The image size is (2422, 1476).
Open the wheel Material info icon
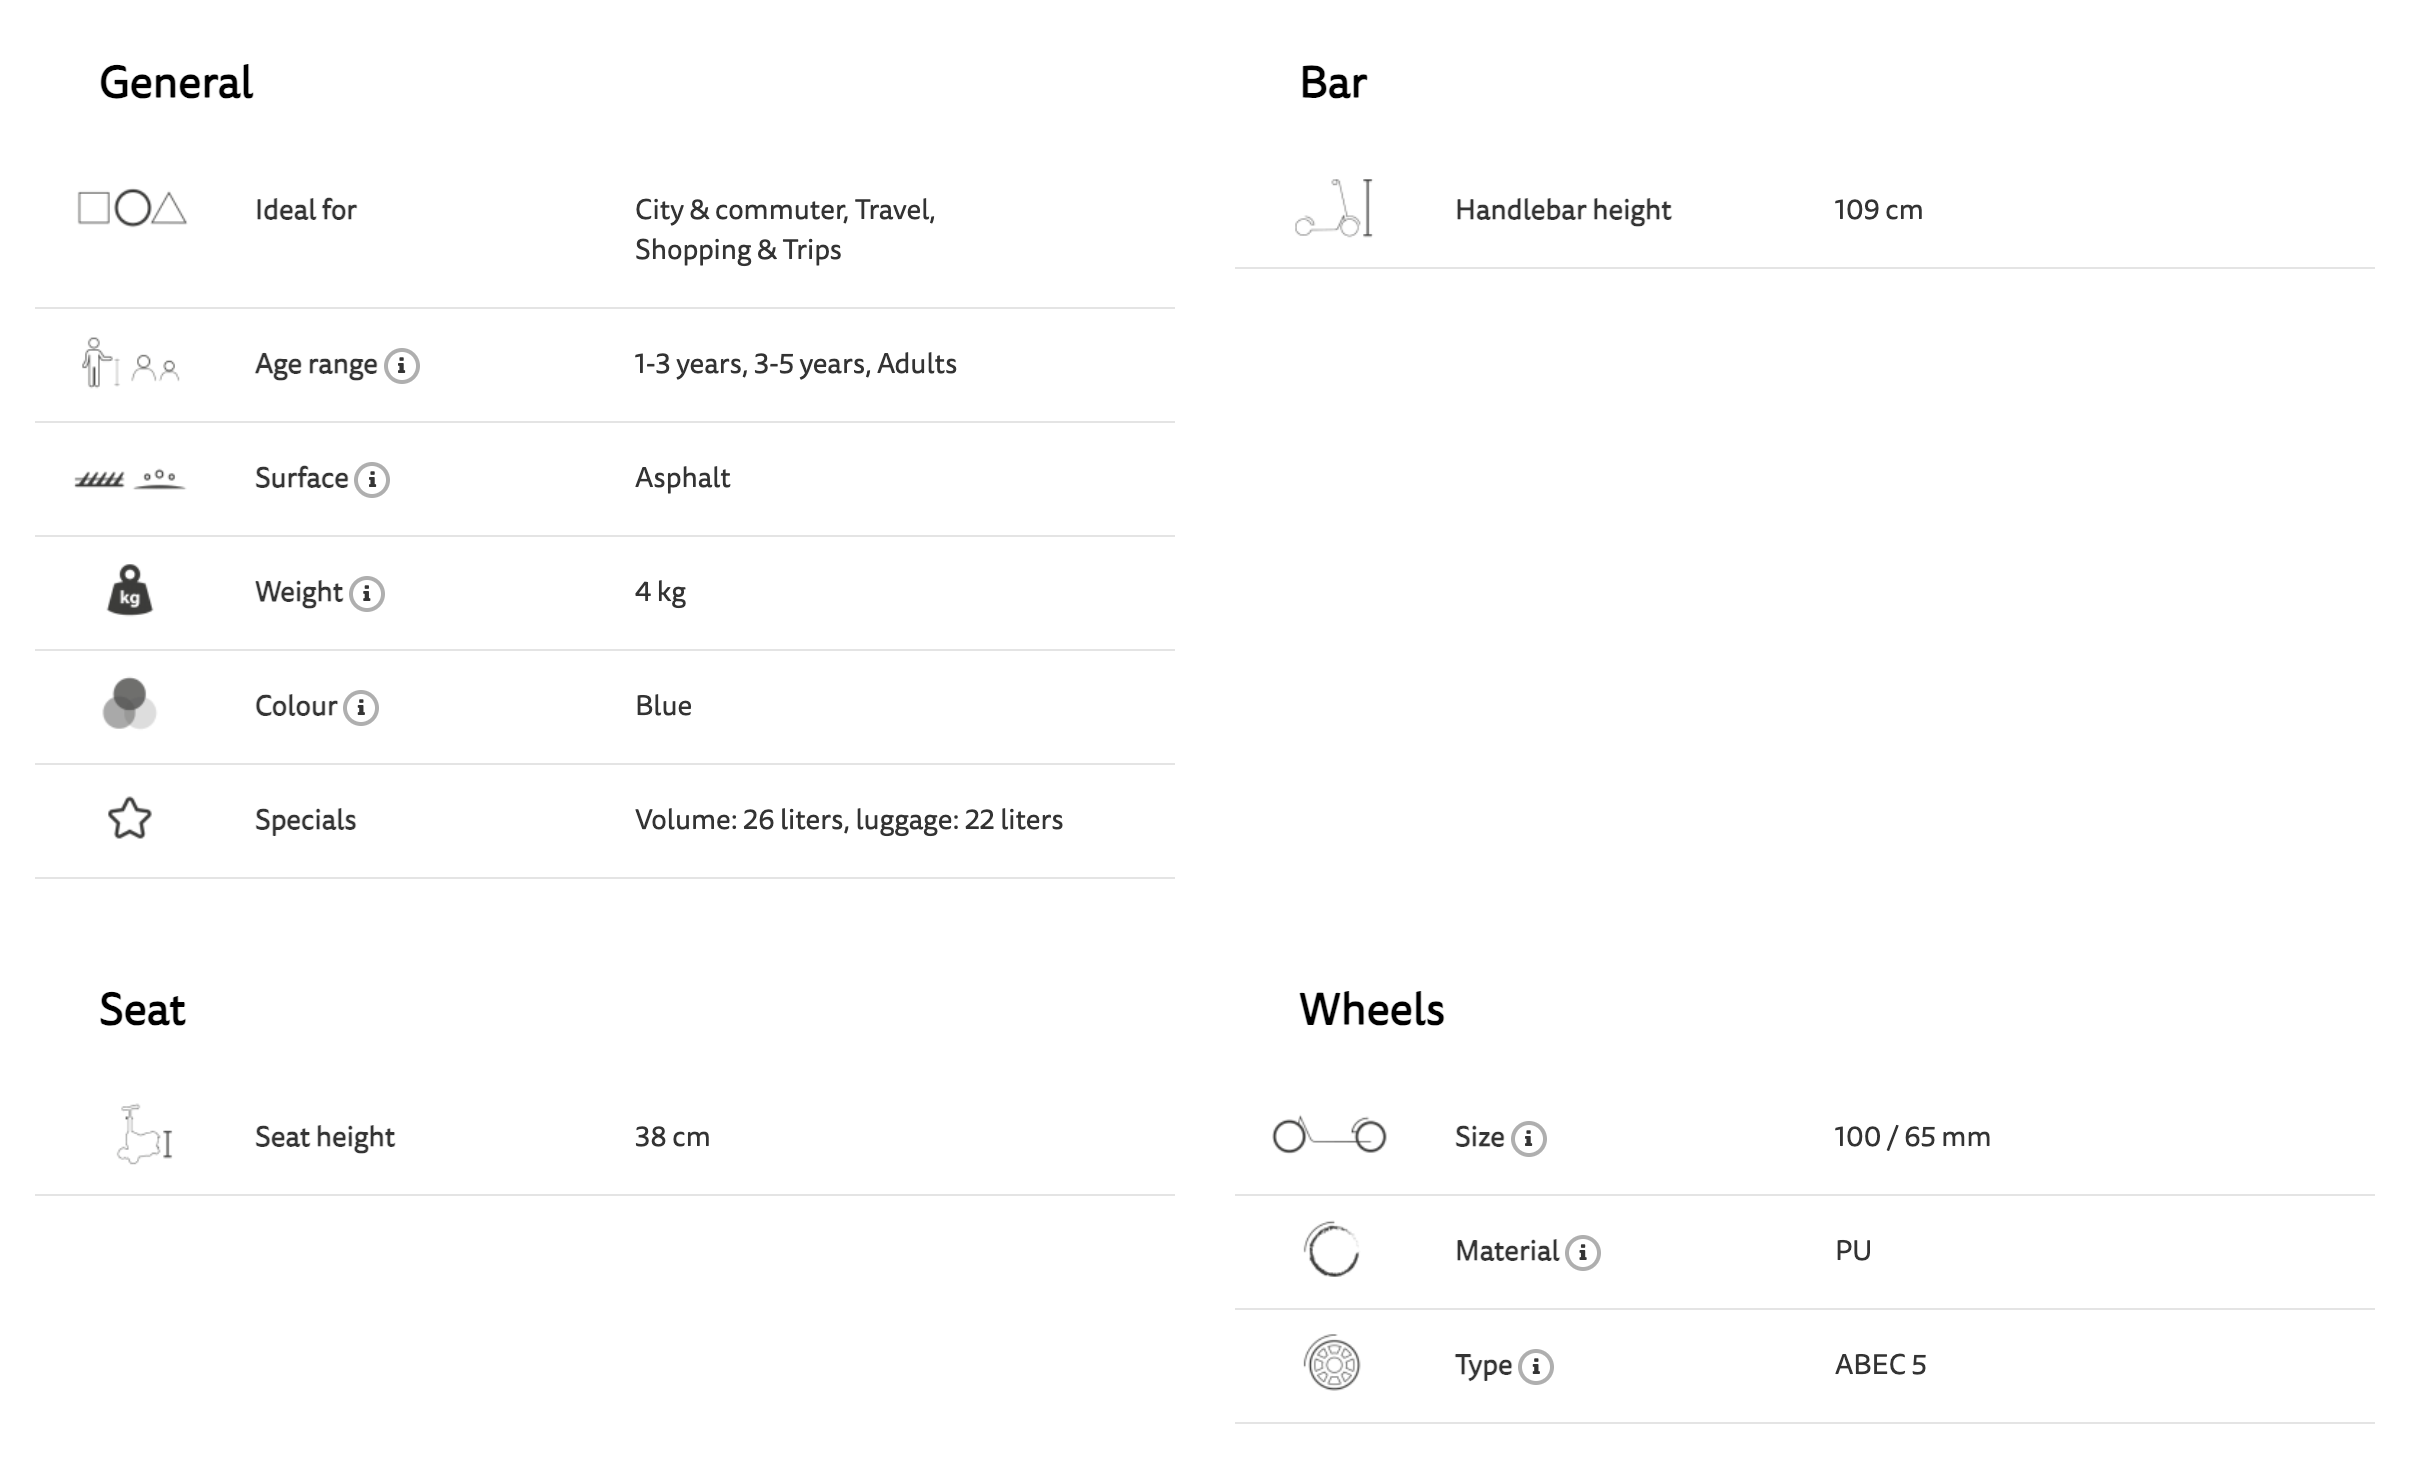pos(1582,1253)
